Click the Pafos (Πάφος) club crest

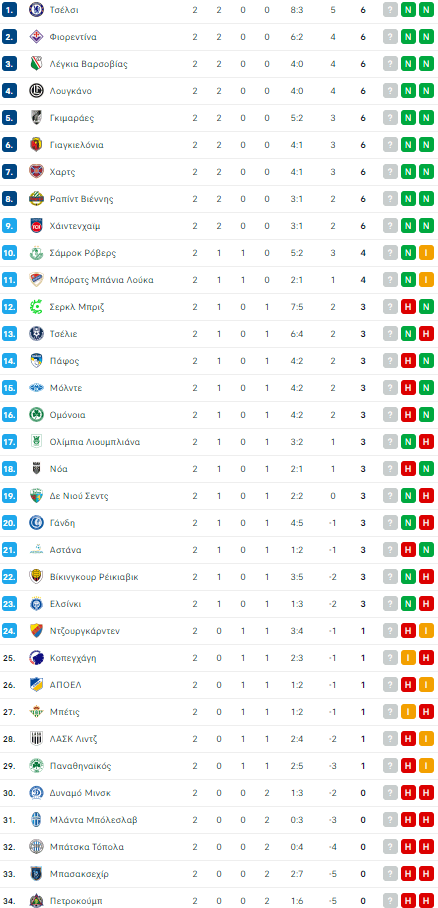(36, 361)
